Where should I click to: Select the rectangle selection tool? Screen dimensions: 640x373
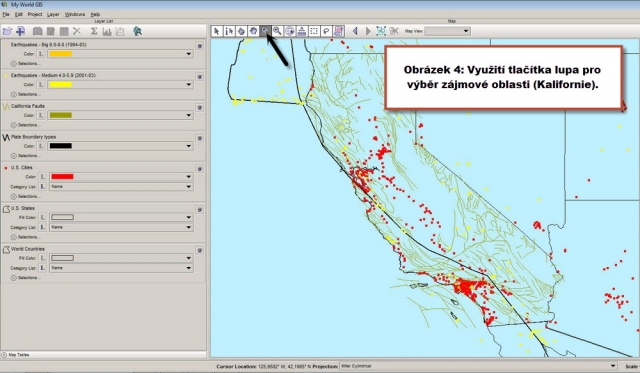click(x=314, y=31)
